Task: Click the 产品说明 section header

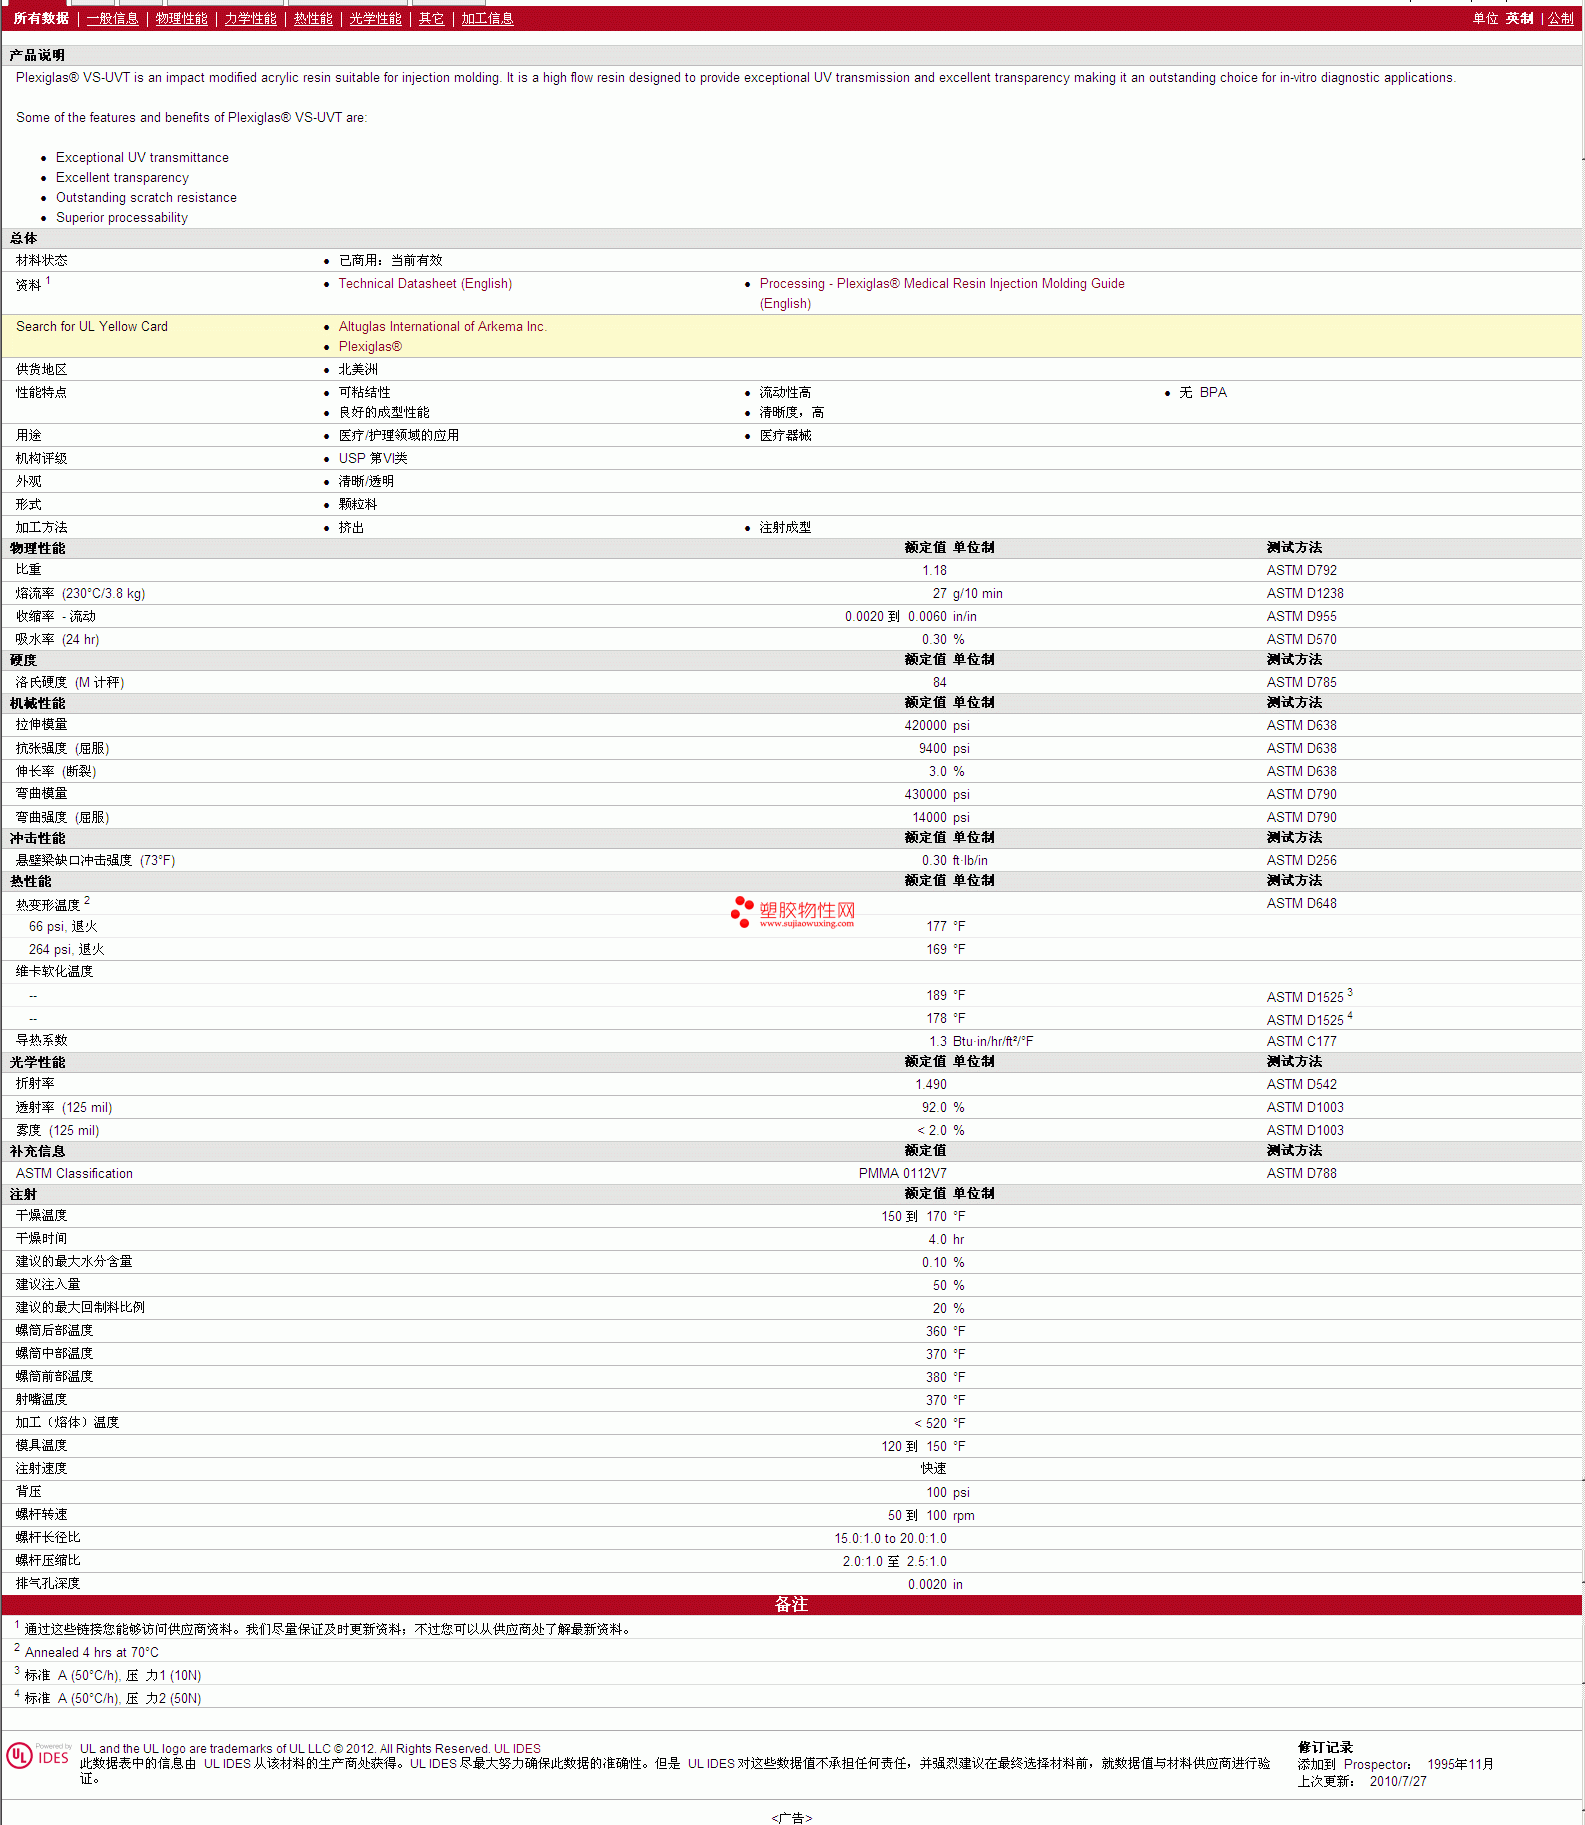Action: (x=37, y=56)
